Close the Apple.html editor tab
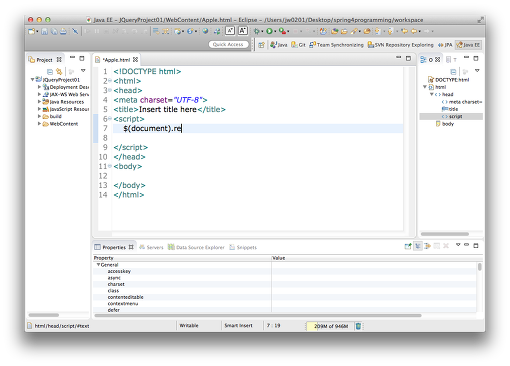The height and width of the screenshot is (366, 510). coord(135,60)
